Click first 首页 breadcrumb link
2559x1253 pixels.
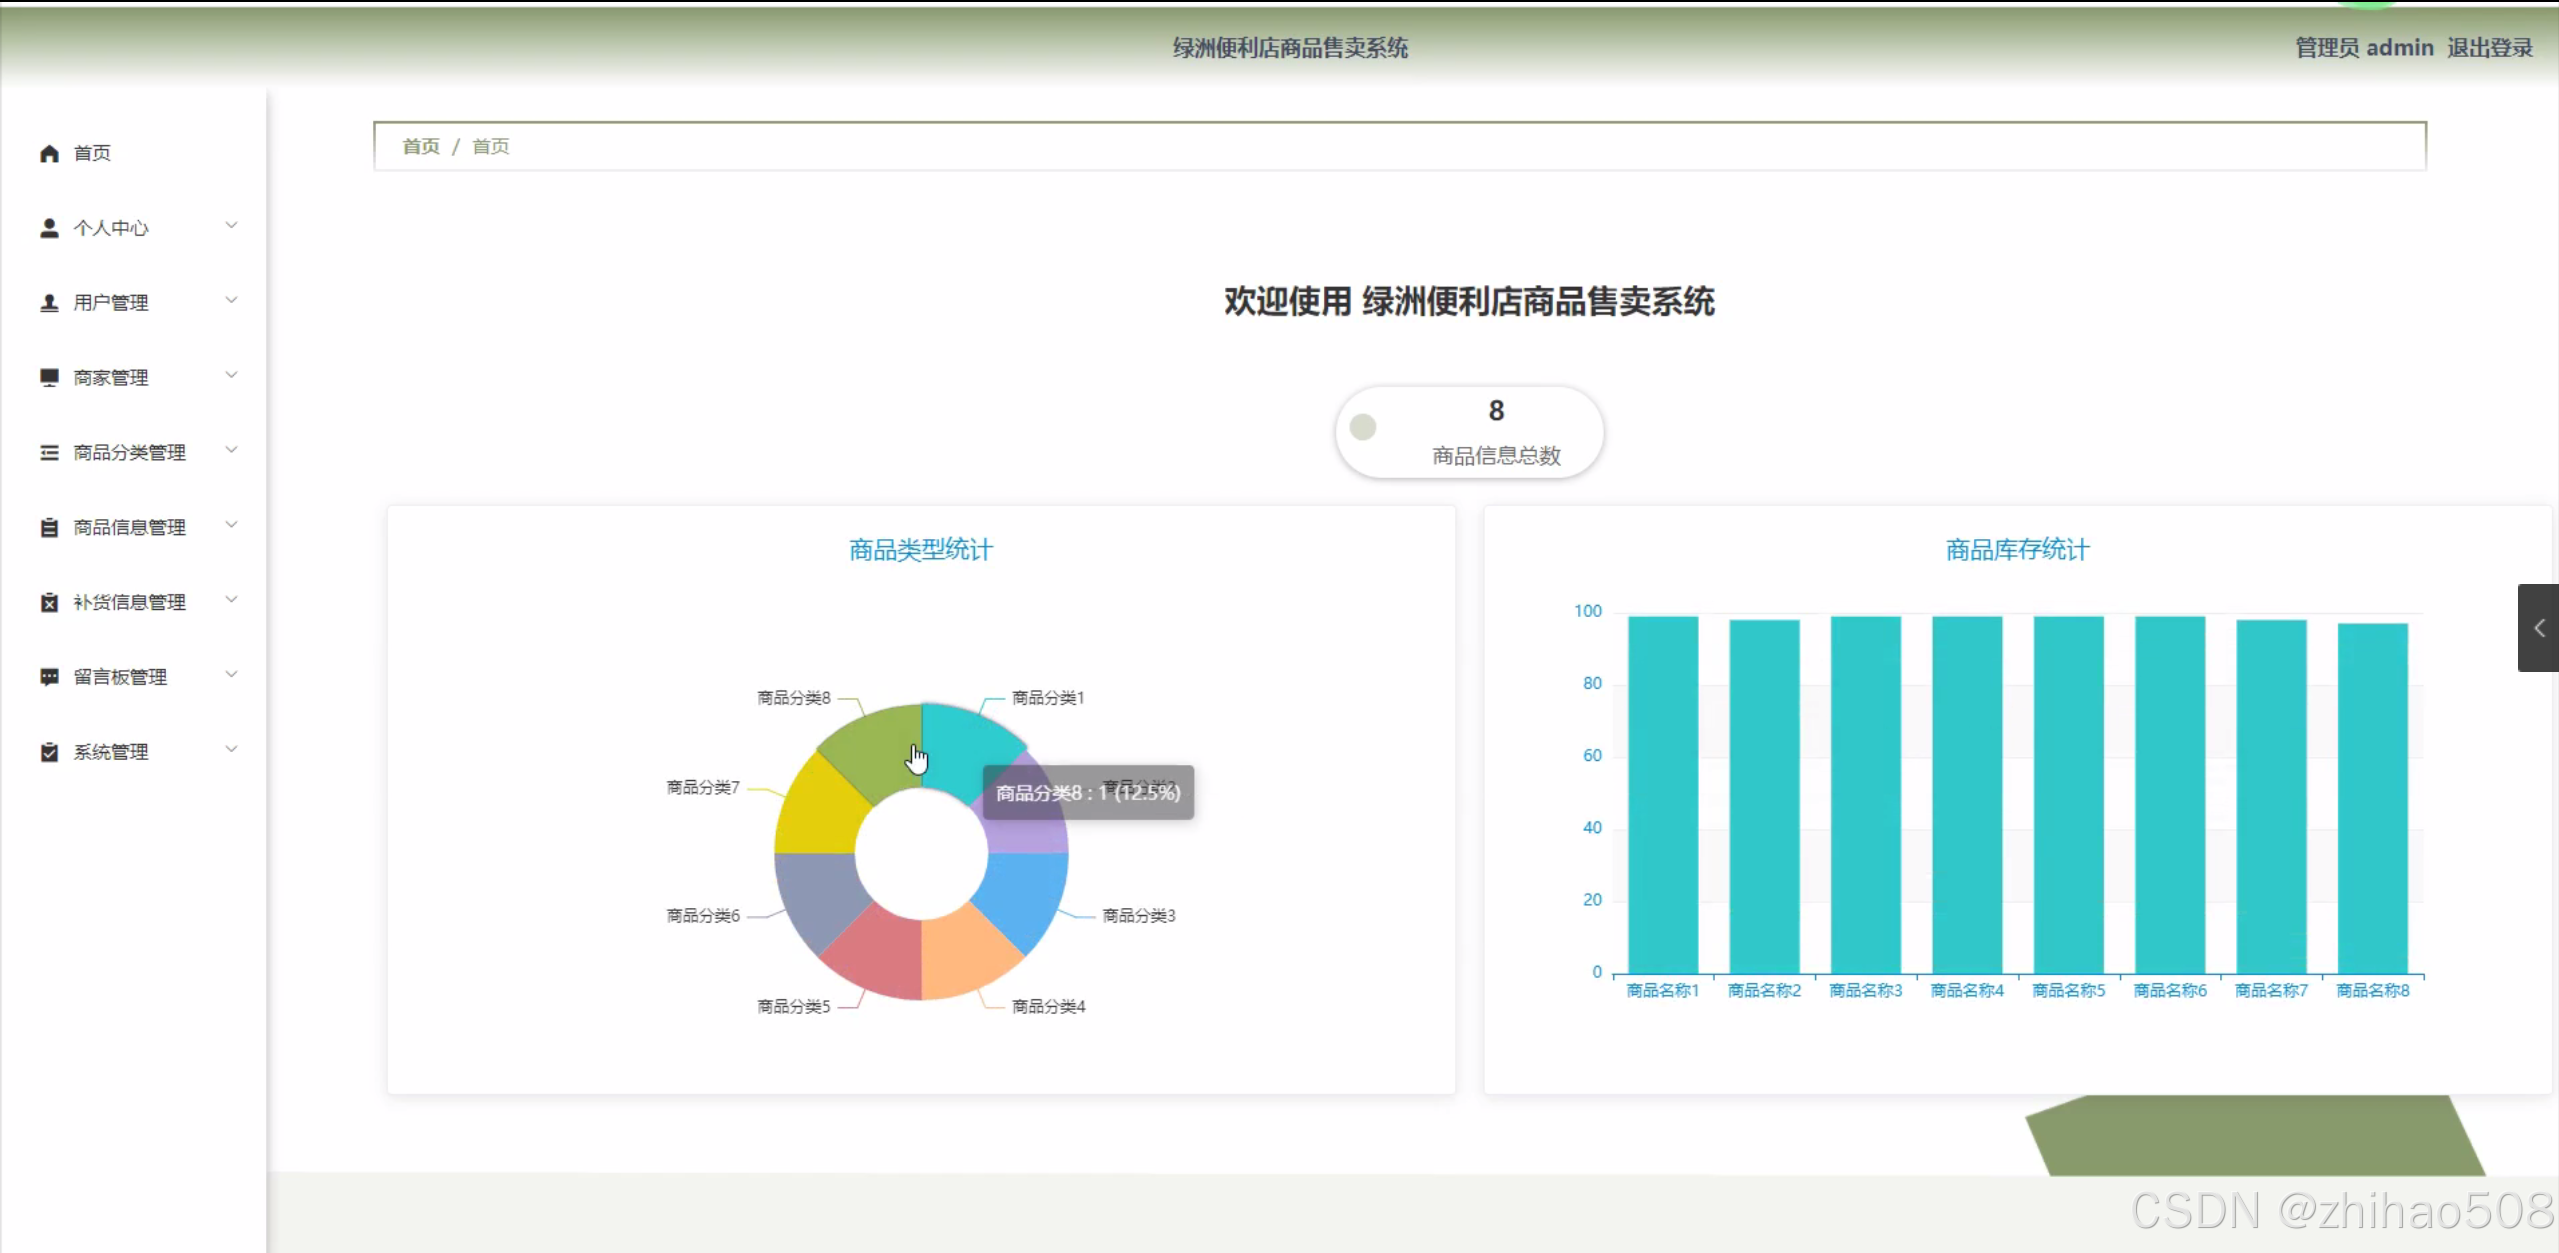(x=420, y=147)
